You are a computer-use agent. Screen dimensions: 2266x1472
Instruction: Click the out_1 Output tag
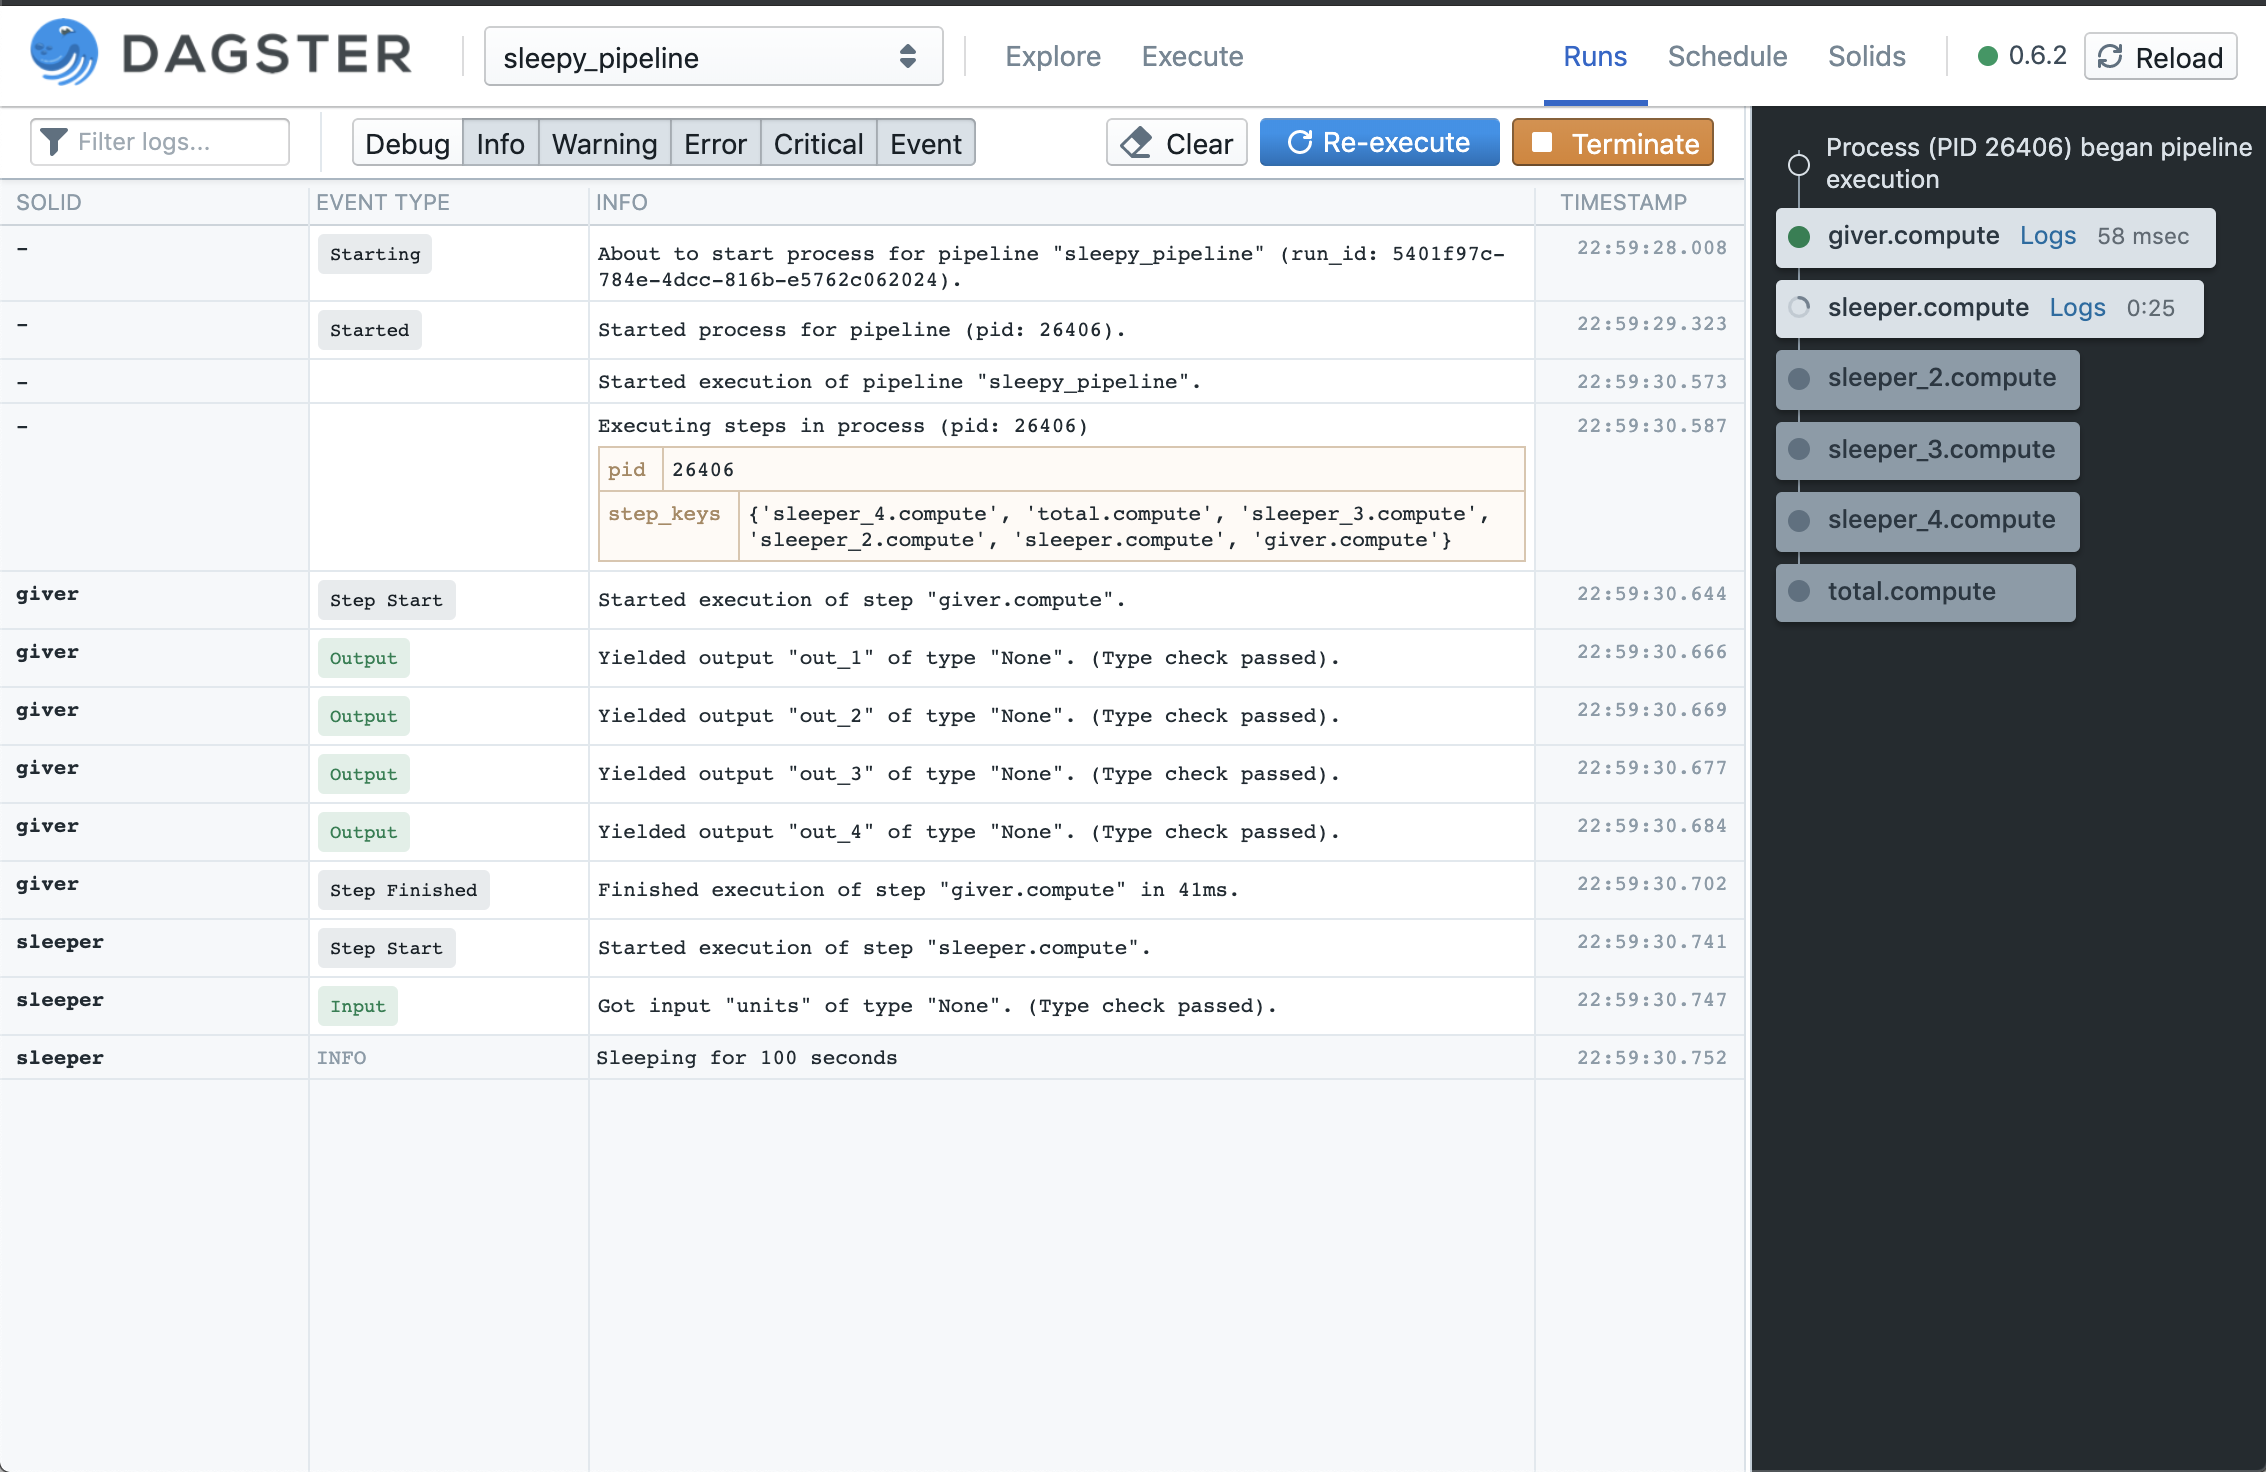click(x=364, y=658)
